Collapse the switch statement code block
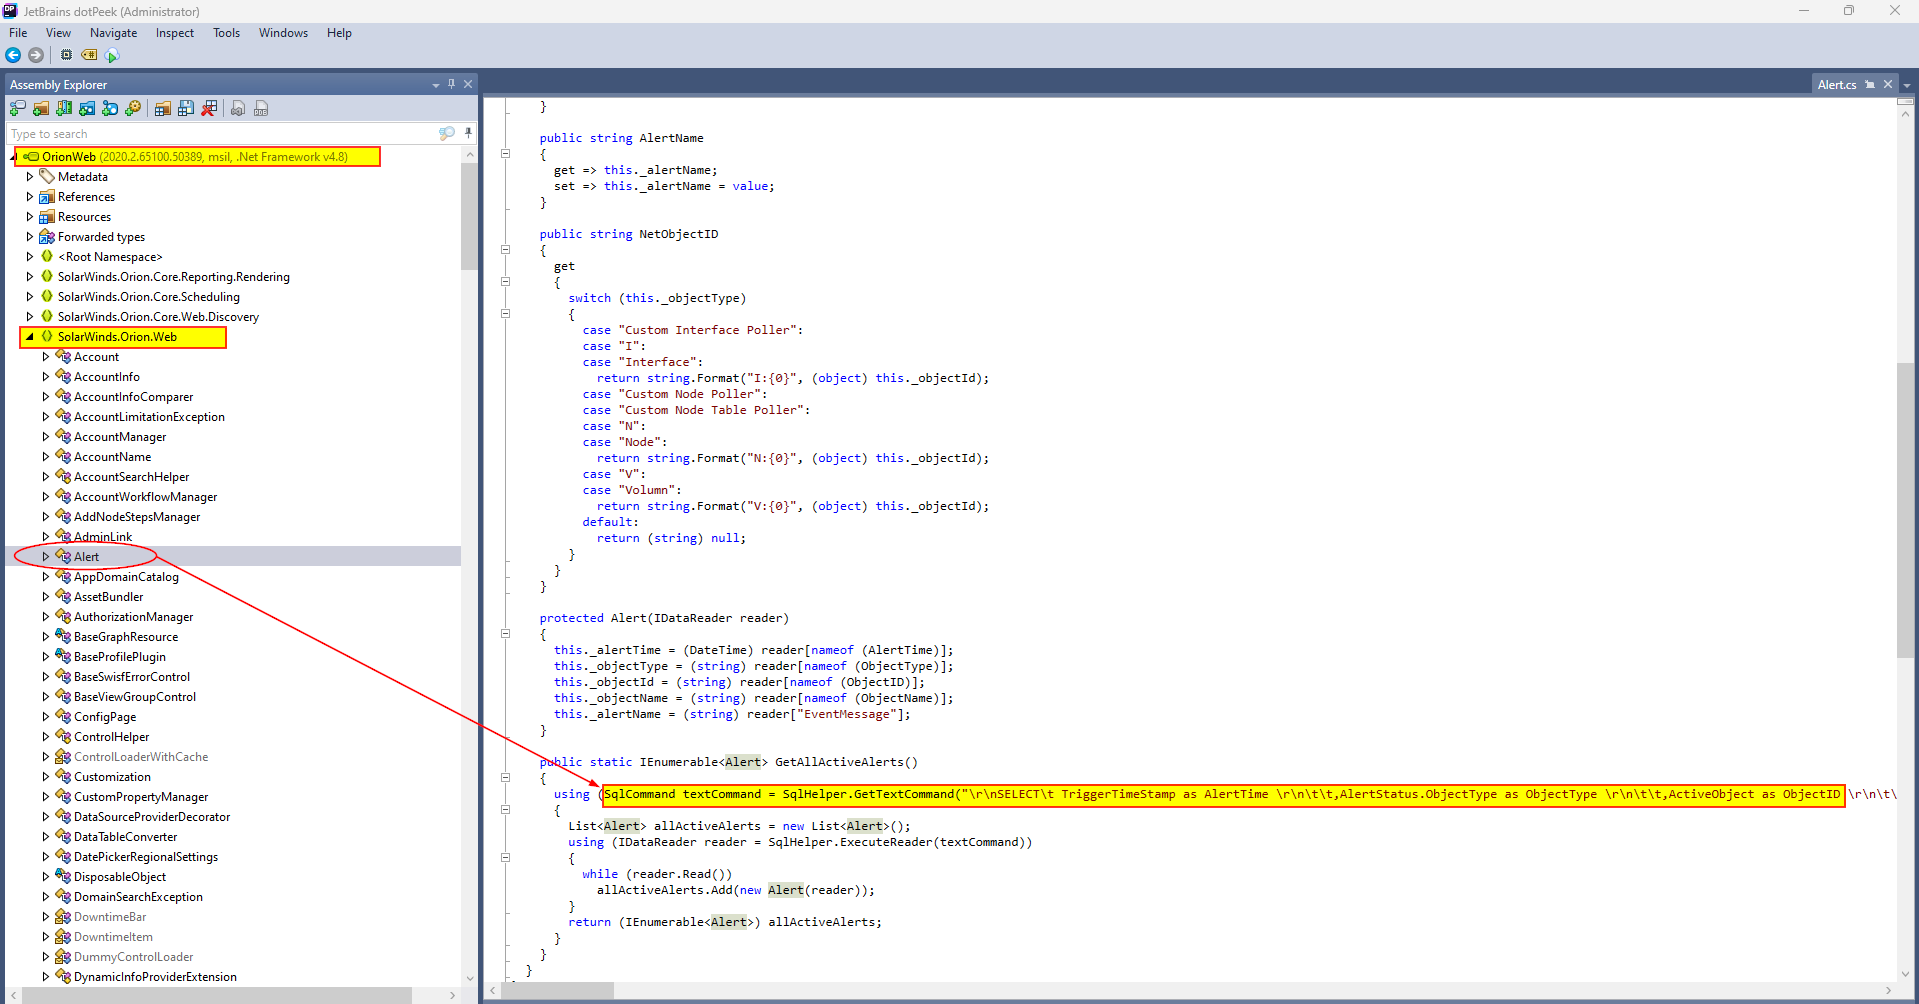The image size is (1919, 1004). (505, 314)
